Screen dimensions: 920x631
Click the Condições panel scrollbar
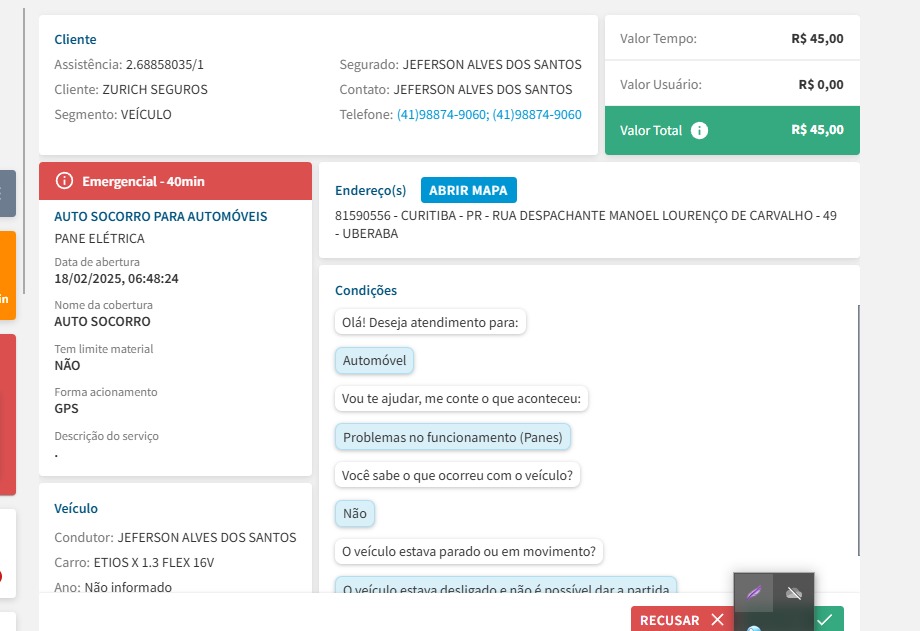pos(858,430)
